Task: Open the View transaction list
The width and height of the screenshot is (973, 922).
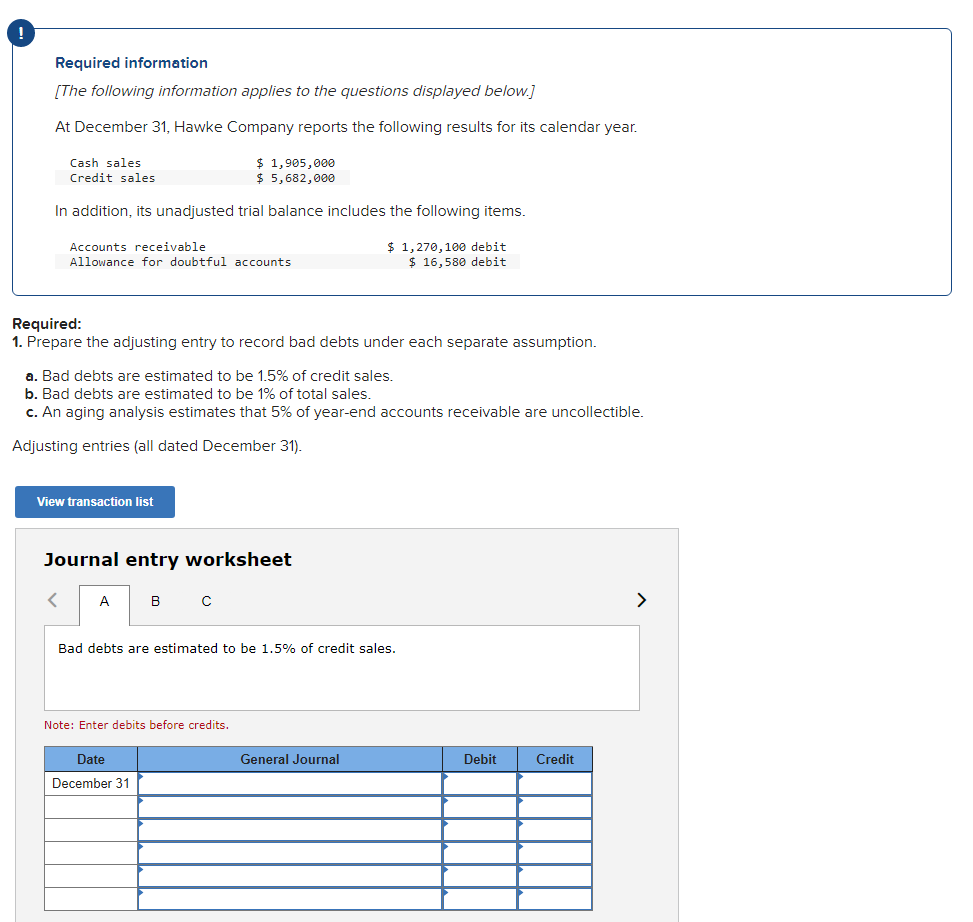Action: pos(95,502)
